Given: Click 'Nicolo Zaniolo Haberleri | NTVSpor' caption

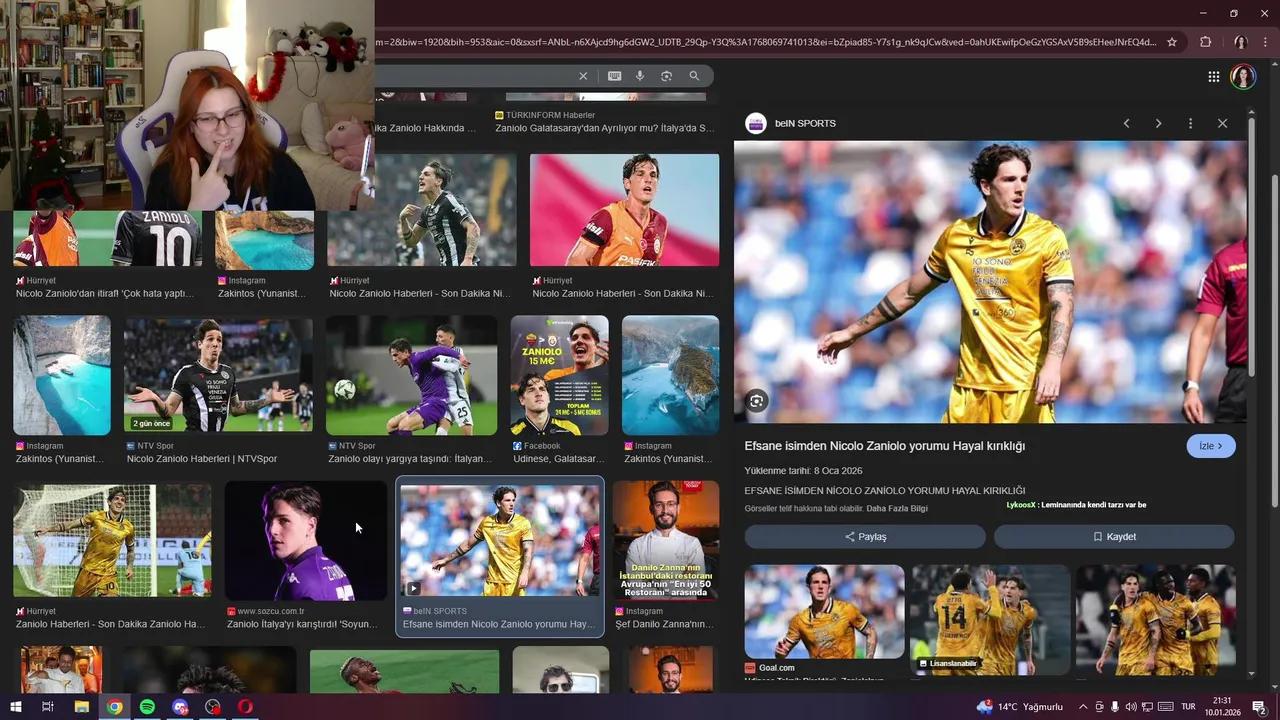Looking at the screenshot, I should pos(202,459).
